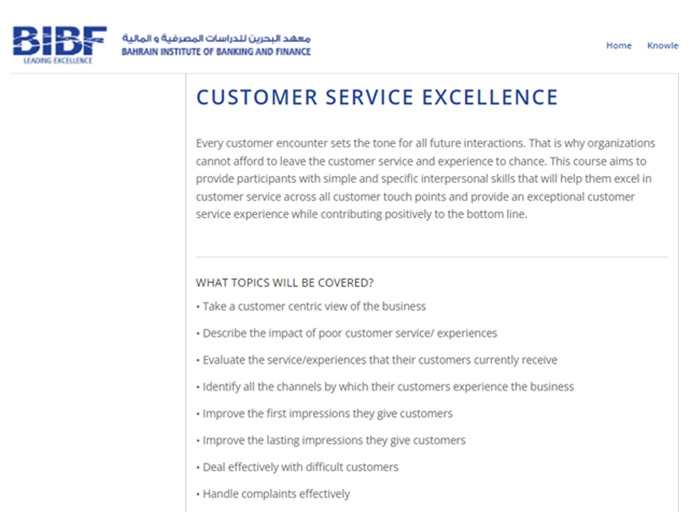This screenshot has height=530, width=690.
Task: Select the Handle complaints effectively bullet
Action: [273, 494]
